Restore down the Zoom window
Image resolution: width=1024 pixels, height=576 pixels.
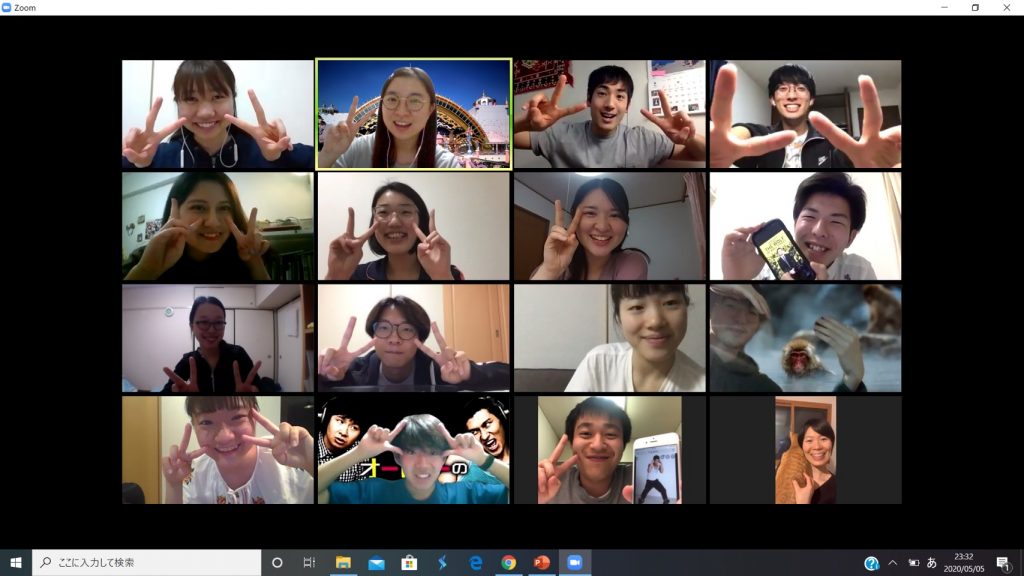click(975, 7)
